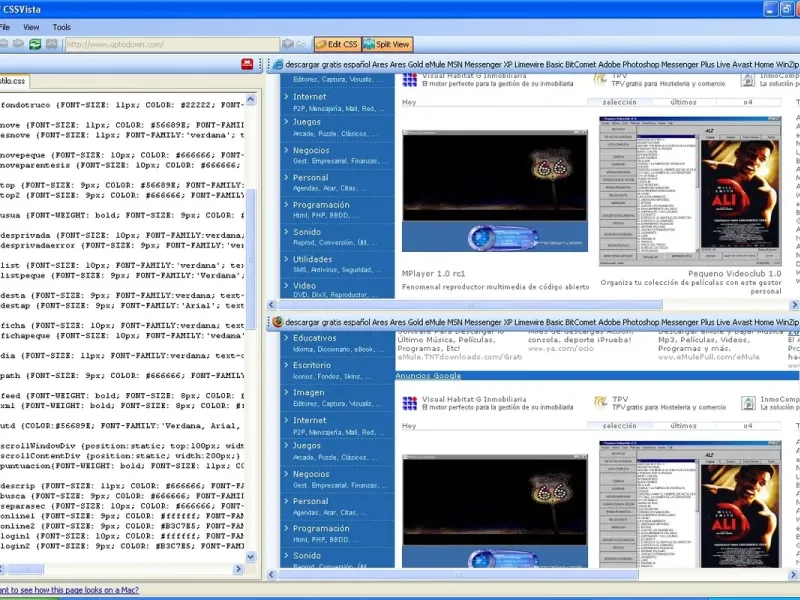
Task: Click the Anuncios Google link
Action: pos(428,376)
